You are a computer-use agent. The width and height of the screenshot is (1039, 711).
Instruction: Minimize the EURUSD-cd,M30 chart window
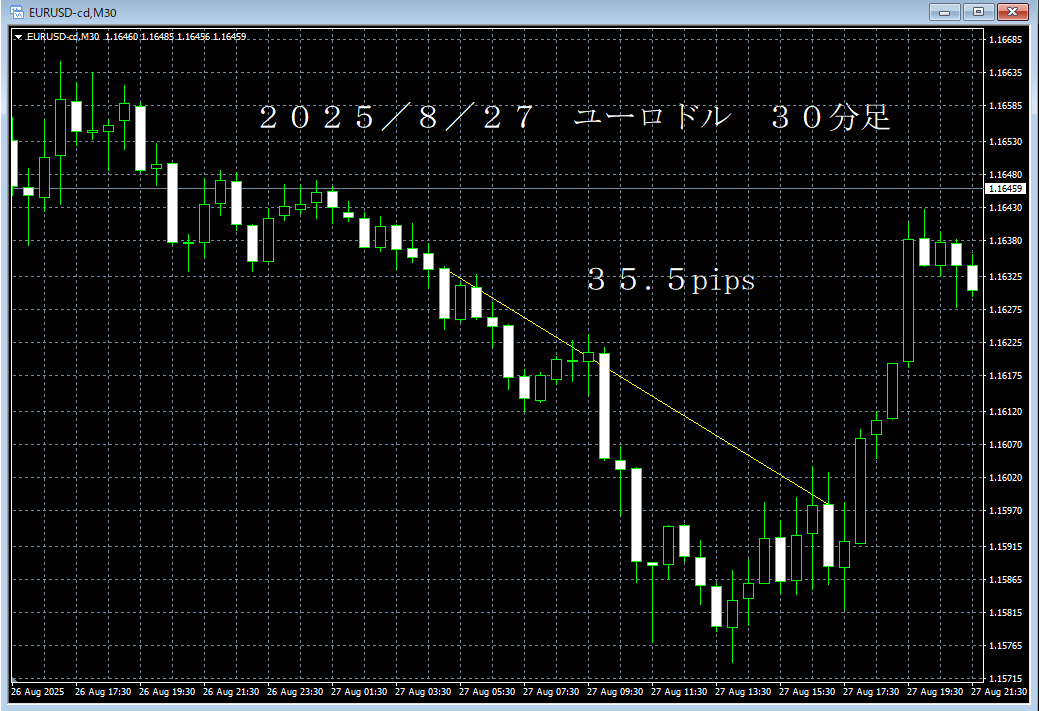[945, 12]
